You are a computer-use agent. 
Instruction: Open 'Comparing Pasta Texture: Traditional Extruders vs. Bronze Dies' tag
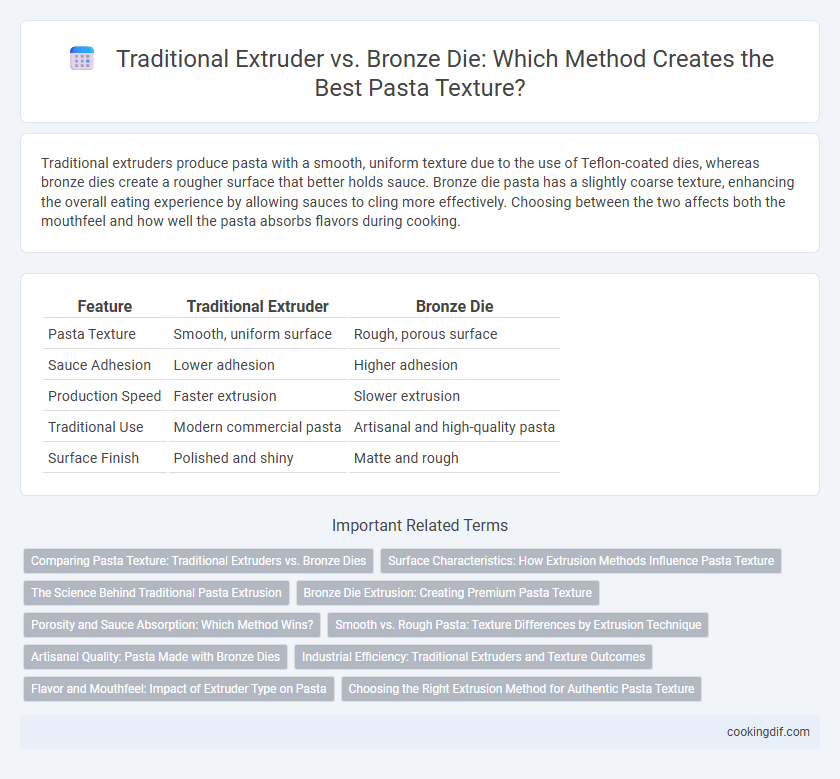[x=198, y=561]
